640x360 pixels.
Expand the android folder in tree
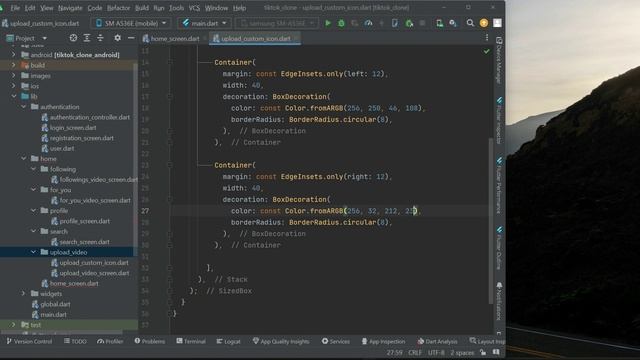[13, 55]
